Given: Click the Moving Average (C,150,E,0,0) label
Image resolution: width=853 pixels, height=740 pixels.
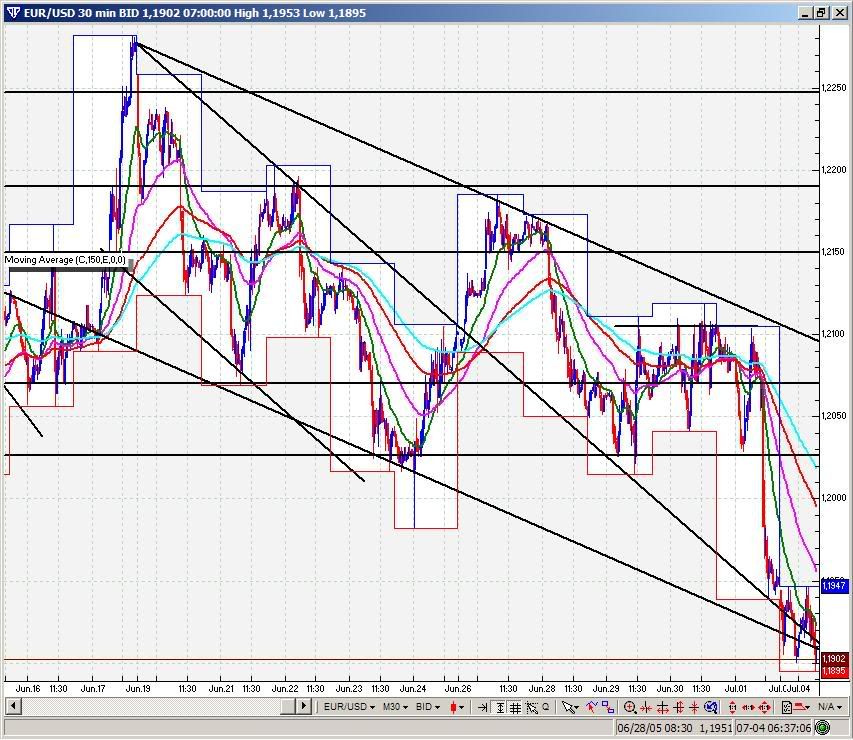Looking at the screenshot, I should pyautogui.click(x=65, y=260).
